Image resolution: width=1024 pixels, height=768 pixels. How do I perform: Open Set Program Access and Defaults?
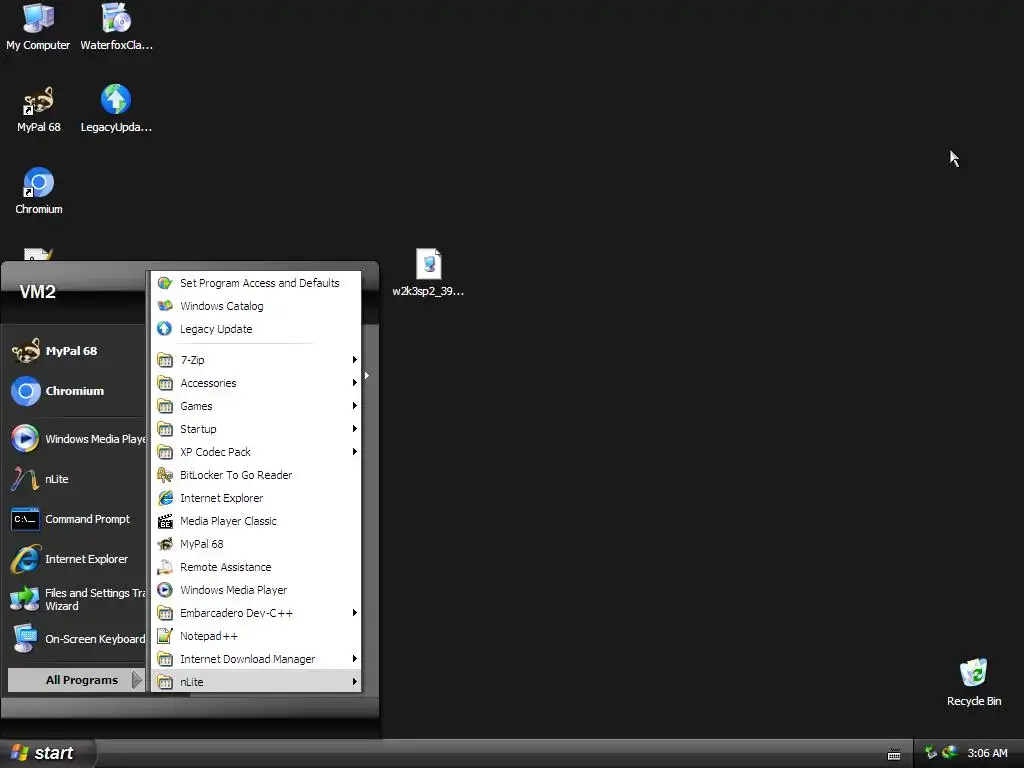(256, 283)
